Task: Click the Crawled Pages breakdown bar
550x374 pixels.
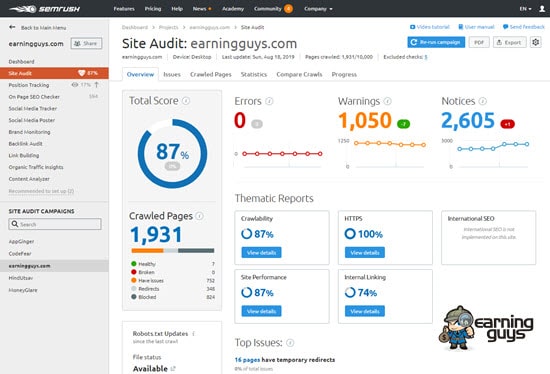Action: 173,251
